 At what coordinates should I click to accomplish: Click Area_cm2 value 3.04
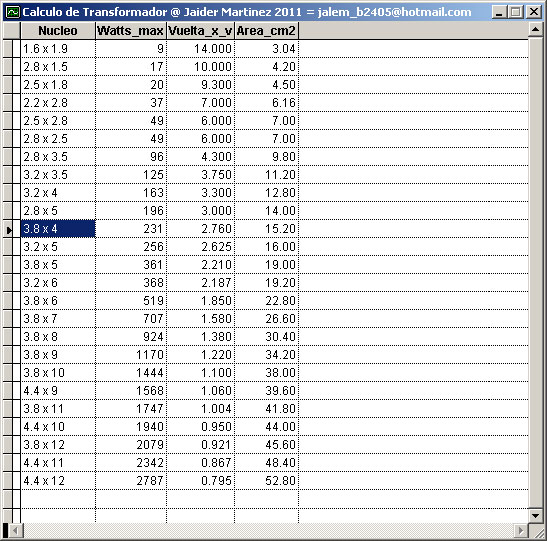267,49
